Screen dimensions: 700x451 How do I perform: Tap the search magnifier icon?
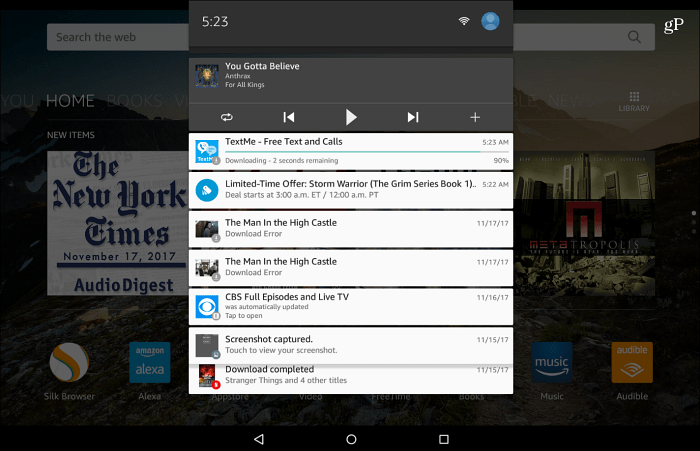pyautogui.click(x=634, y=37)
